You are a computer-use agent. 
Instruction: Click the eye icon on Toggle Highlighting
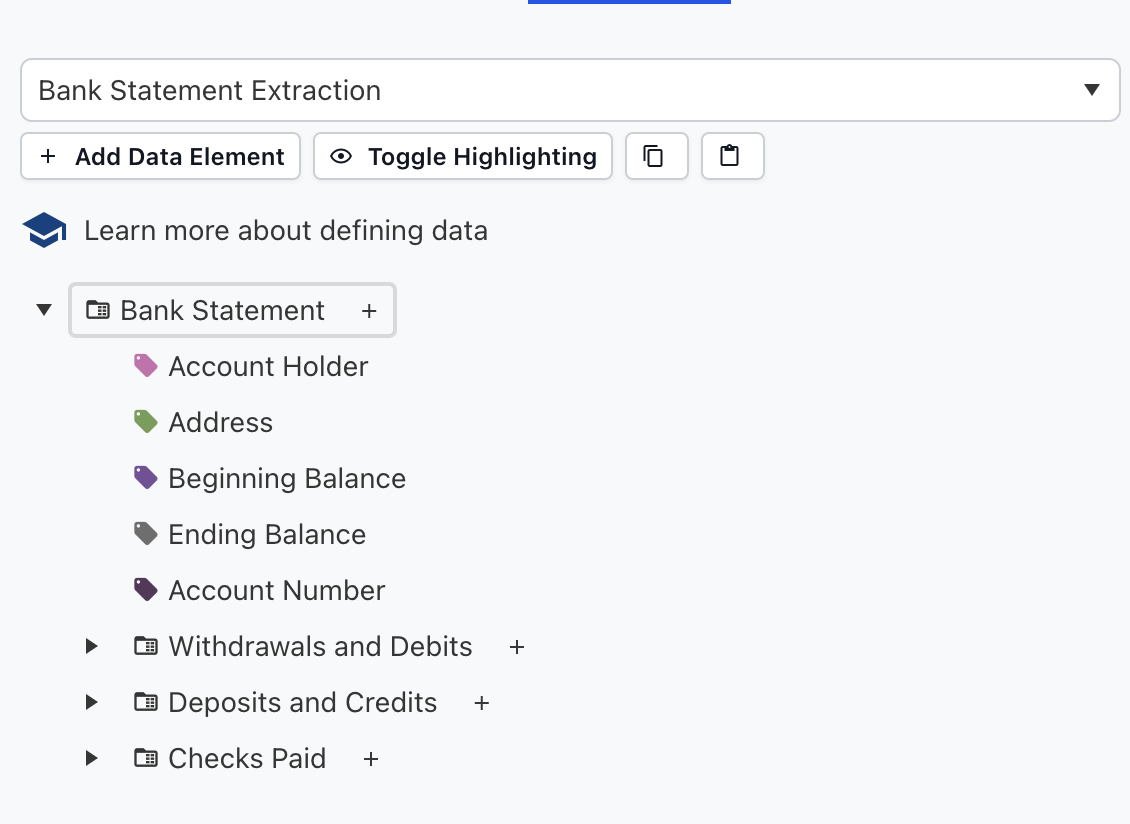[x=342, y=156]
